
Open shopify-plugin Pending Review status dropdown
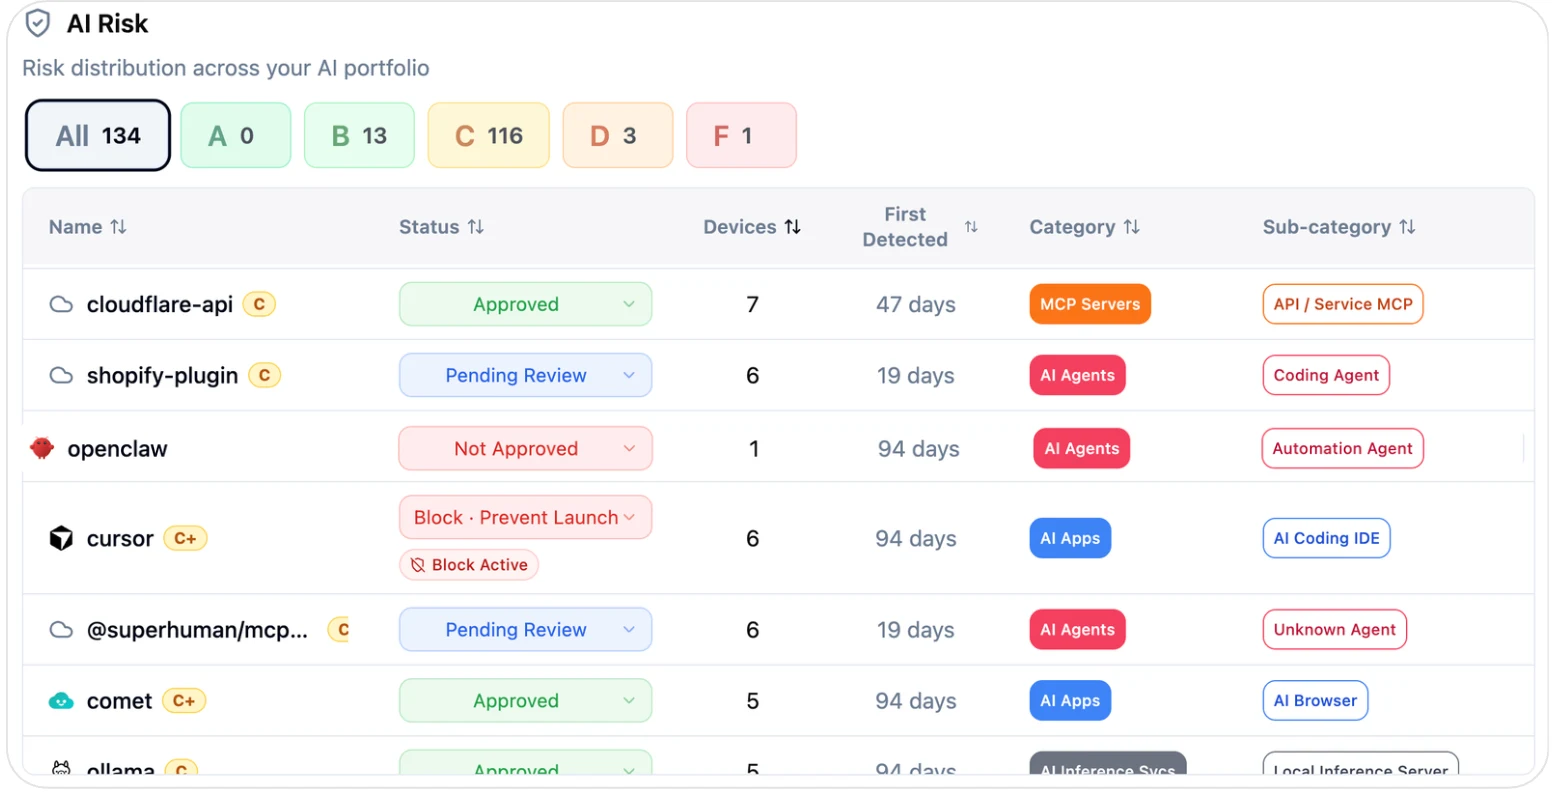(x=526, y=375)
